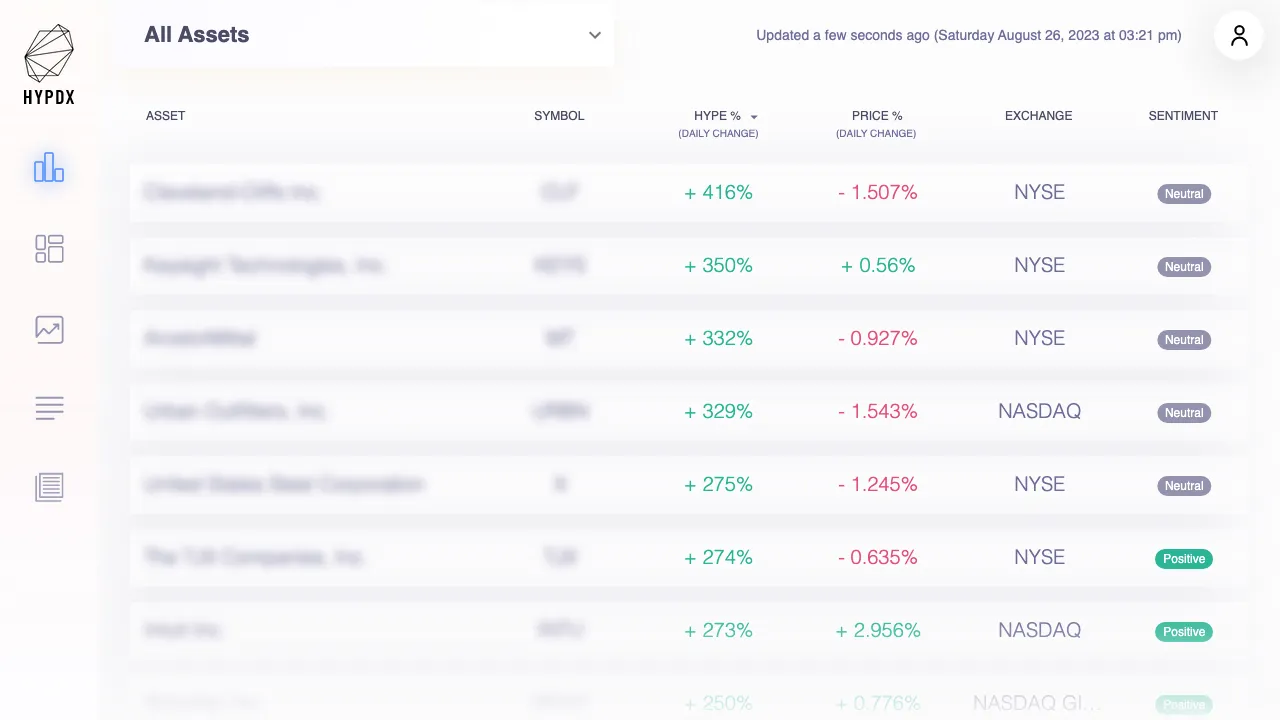
Task: Click the Neutral badge in +350% row
Action: point(1184,267)
